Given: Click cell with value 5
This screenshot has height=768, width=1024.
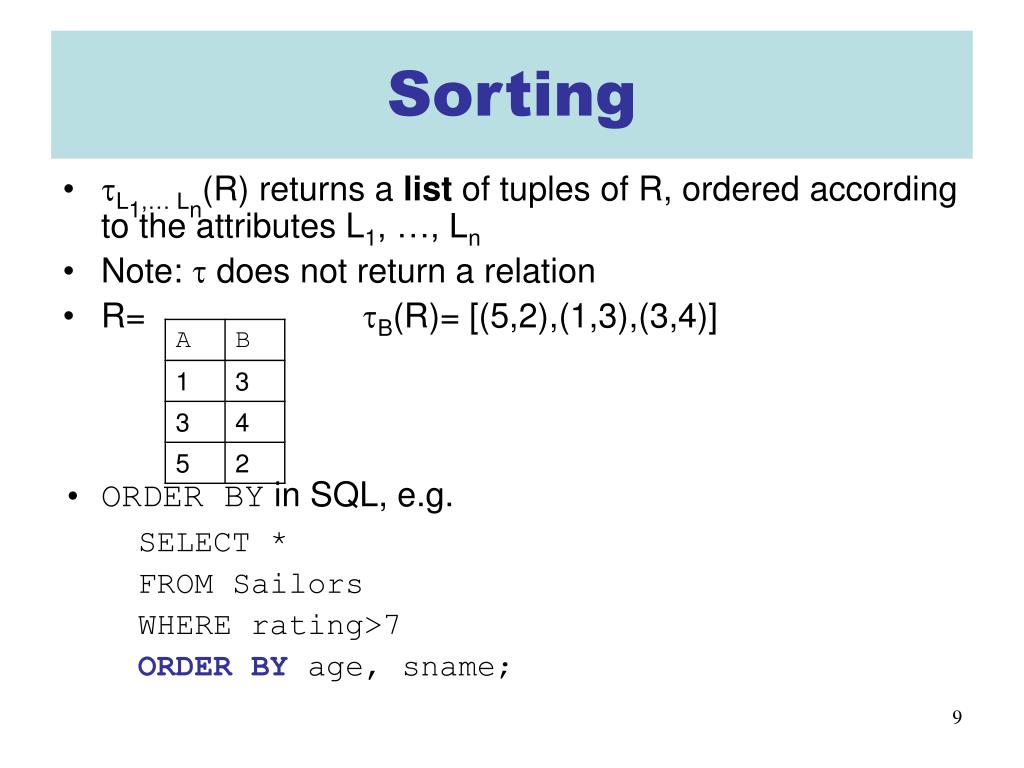Looking at the screenshot, I should tap(195, 463).
